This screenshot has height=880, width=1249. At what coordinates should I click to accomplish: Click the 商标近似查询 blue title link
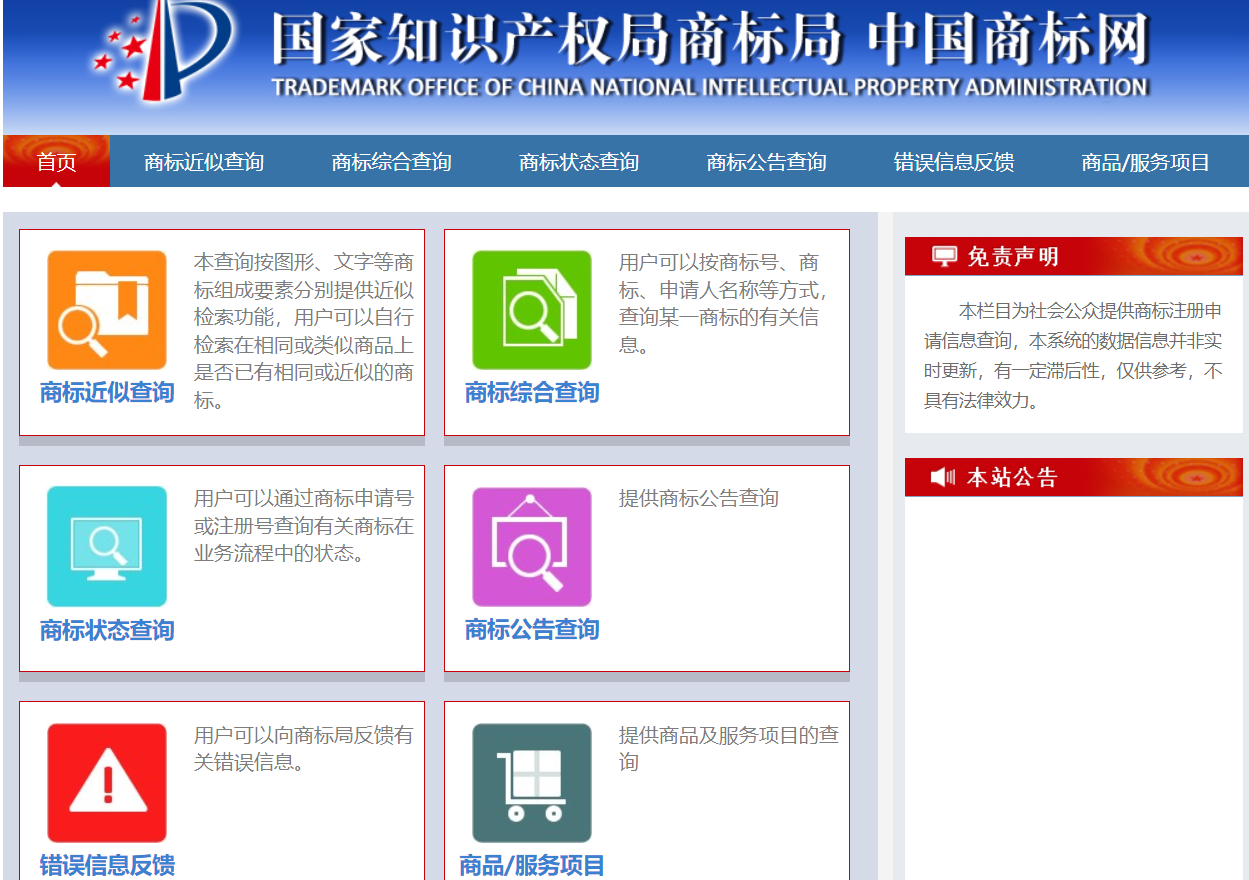107,393
